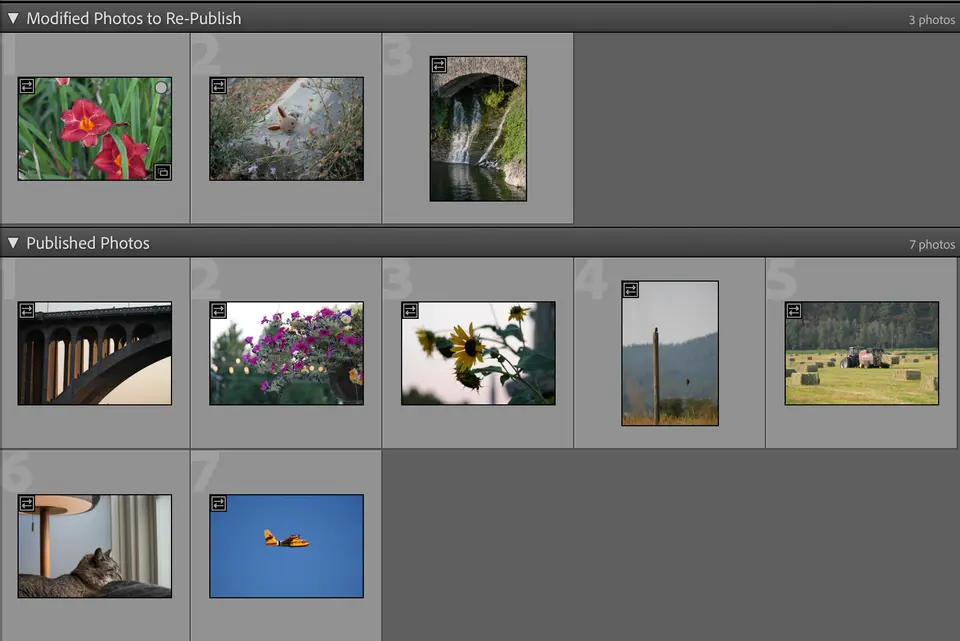The width and height of the screenshot is (960, 641).
Task: Select the yellow airplane thumbnail
Action: pyautogui.click(x=287, y=546)
